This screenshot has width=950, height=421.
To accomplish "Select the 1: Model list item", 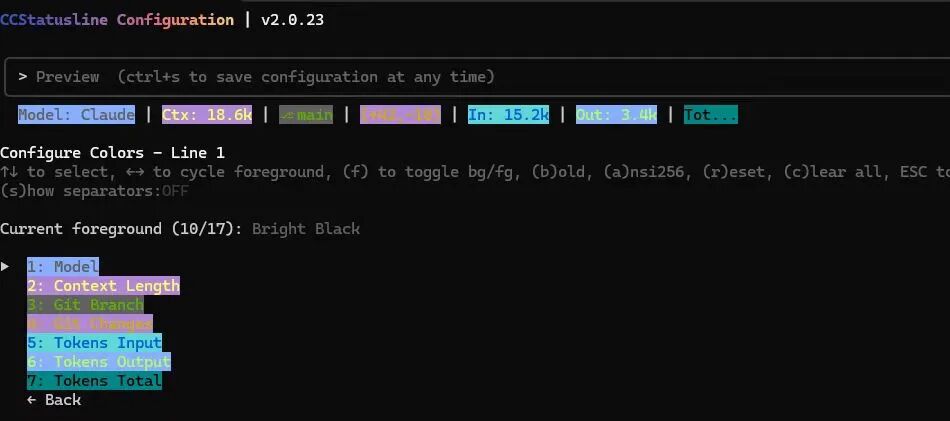I will tap(63, 267).
